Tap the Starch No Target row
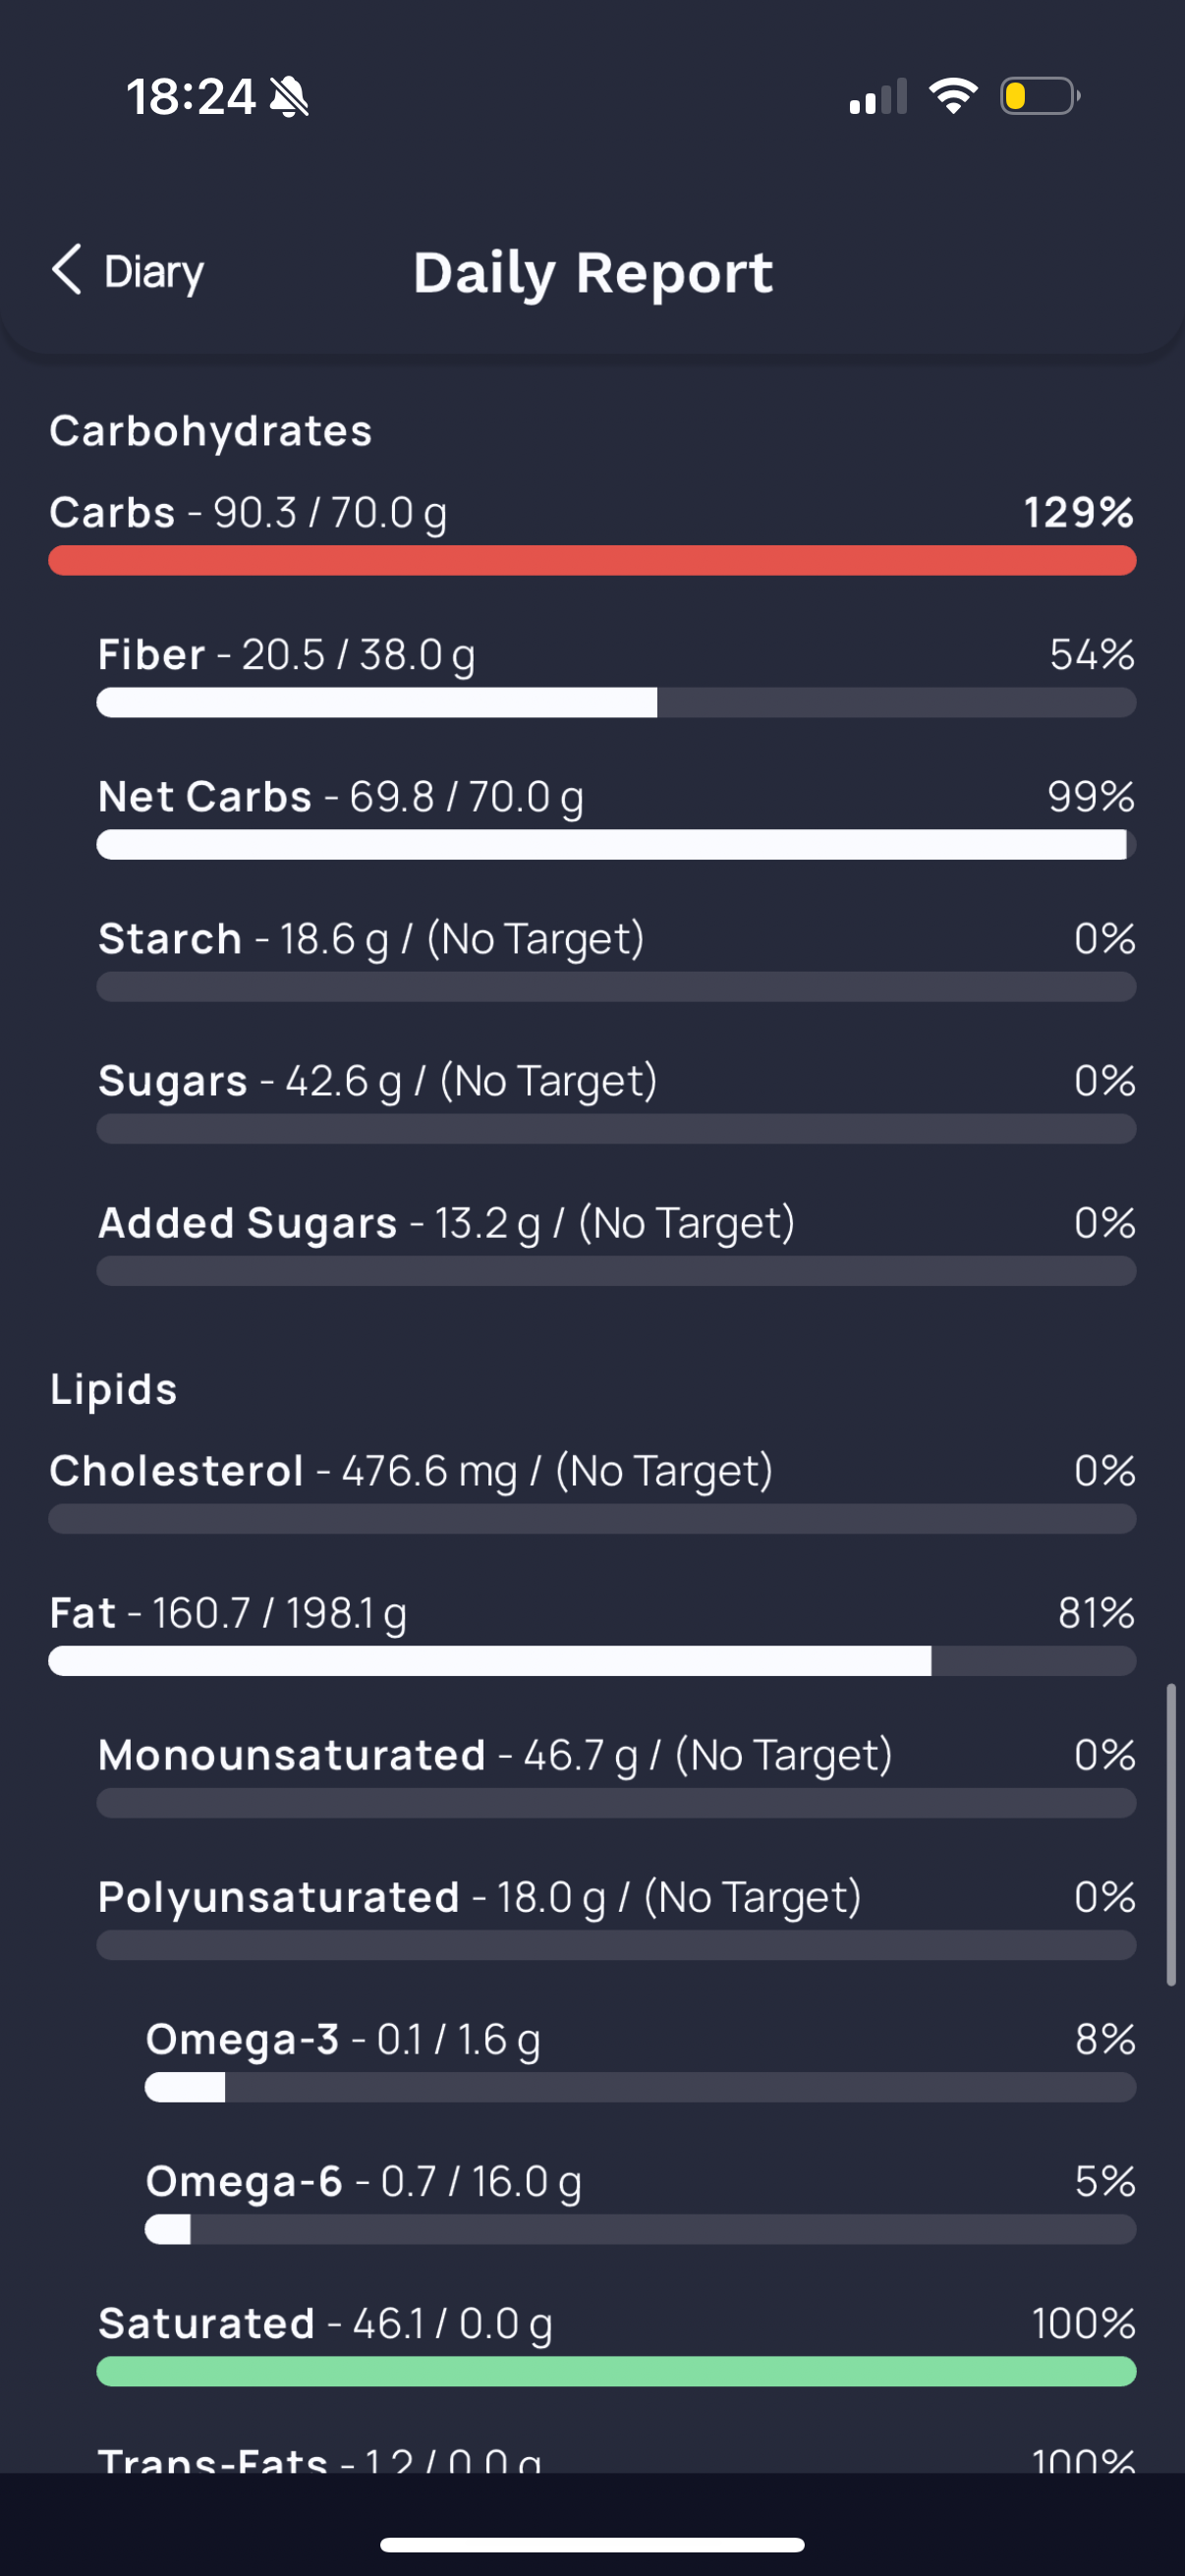1185x2576 pixels. (616, 959)
